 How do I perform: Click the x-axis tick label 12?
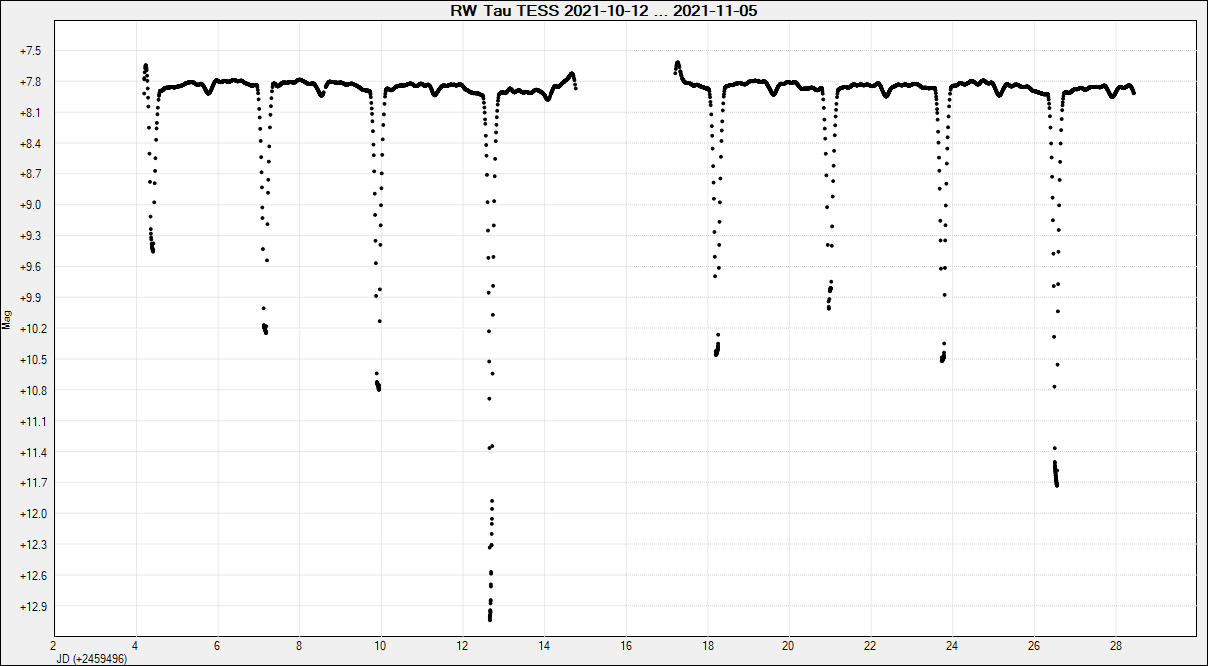click(x=462, y=647)
